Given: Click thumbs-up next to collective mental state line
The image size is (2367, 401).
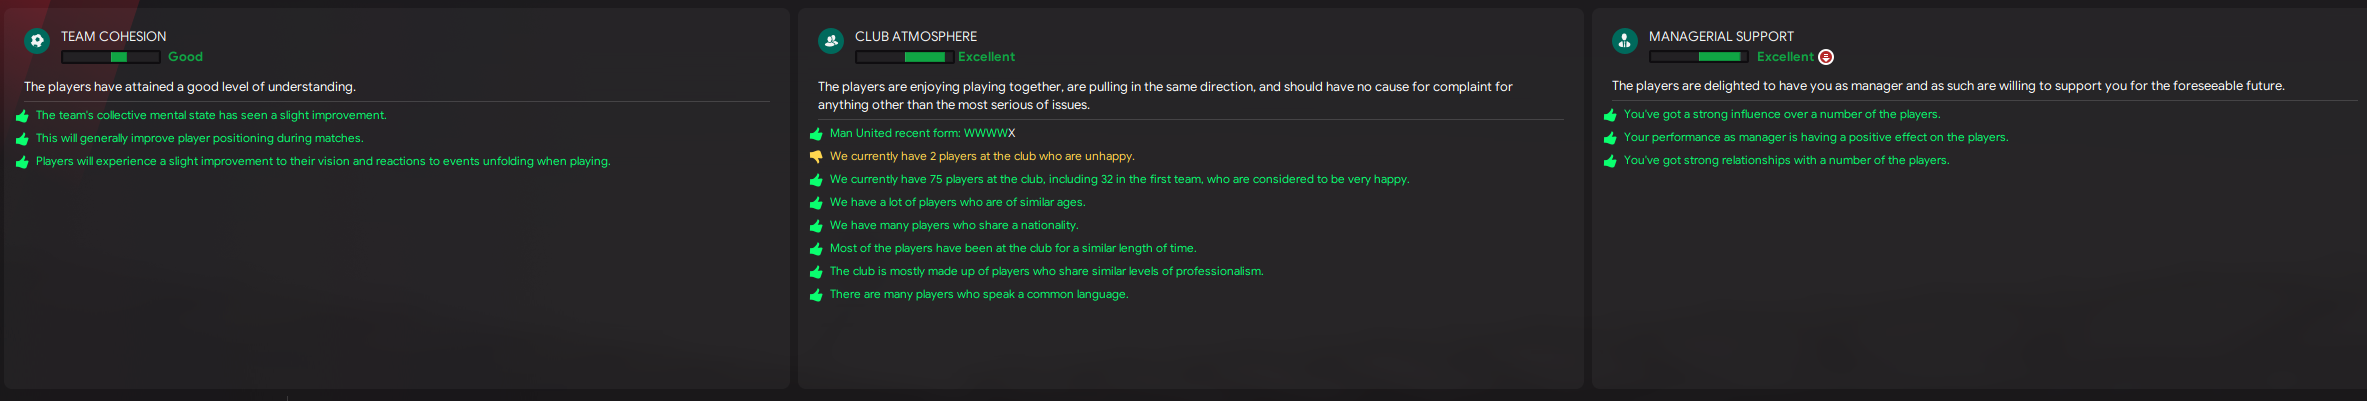Looking at the screenshot, I should (x=22, y=116).
